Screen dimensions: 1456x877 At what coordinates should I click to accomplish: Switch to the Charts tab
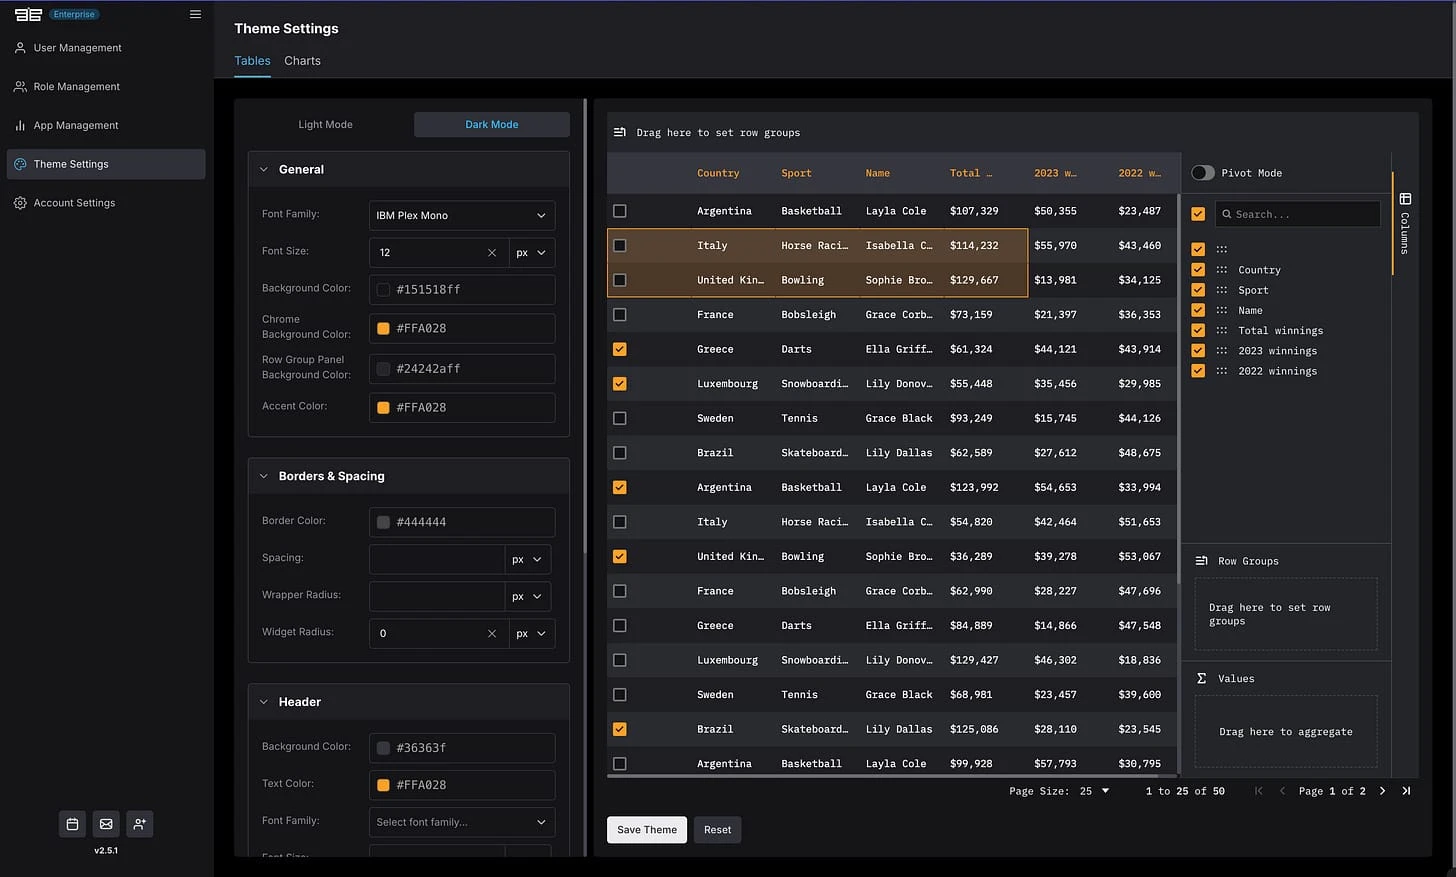(x=302, y=61)
